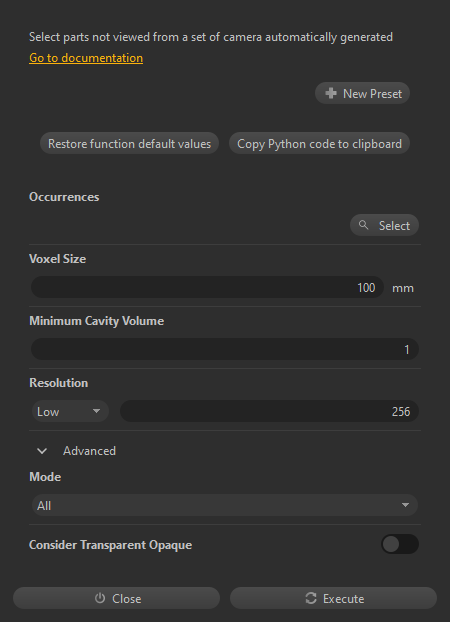Click the Resolution value field showing 256
This screenshot has width=450, height=622.
tap(269, 411)
